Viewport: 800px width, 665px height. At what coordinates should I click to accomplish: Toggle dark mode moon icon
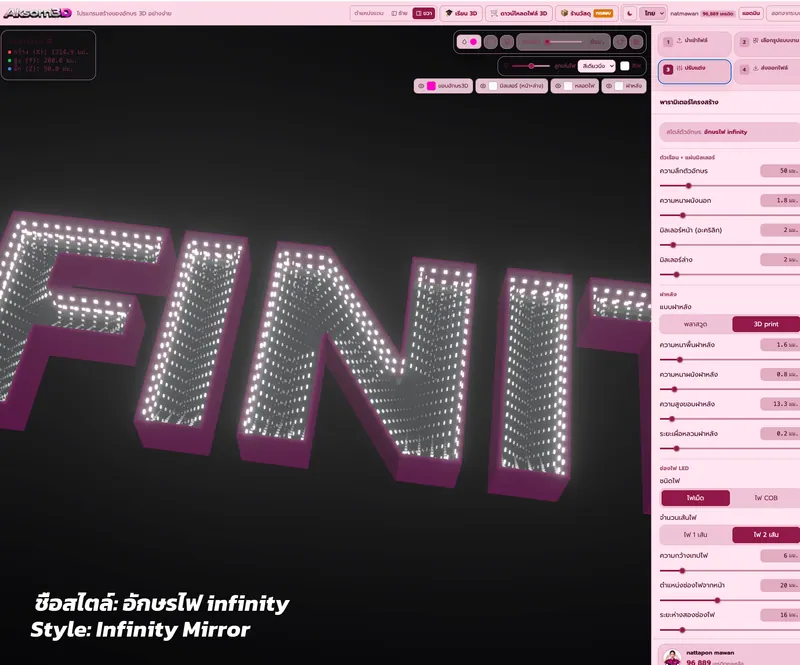pyautogui.click(x=629, y=13)
